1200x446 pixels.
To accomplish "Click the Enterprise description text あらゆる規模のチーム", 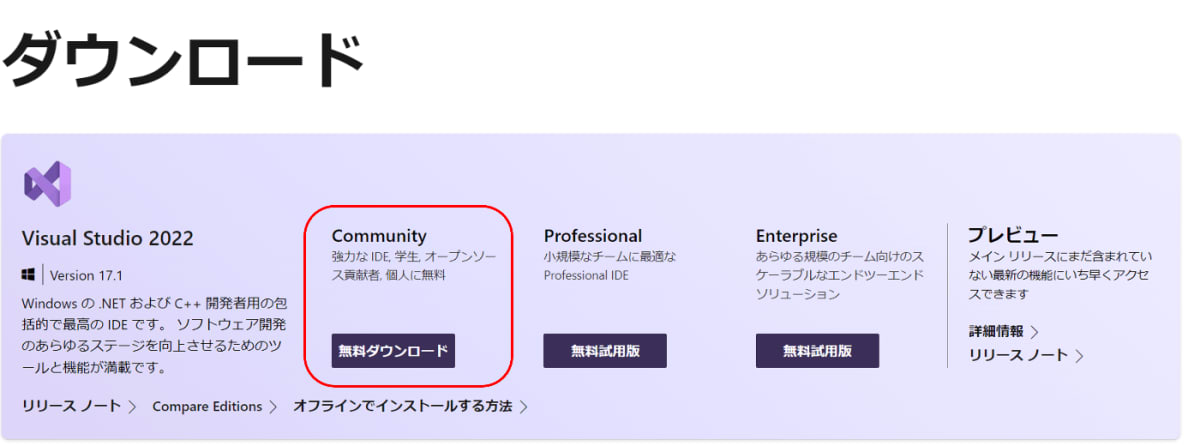I will coord(840,275).
